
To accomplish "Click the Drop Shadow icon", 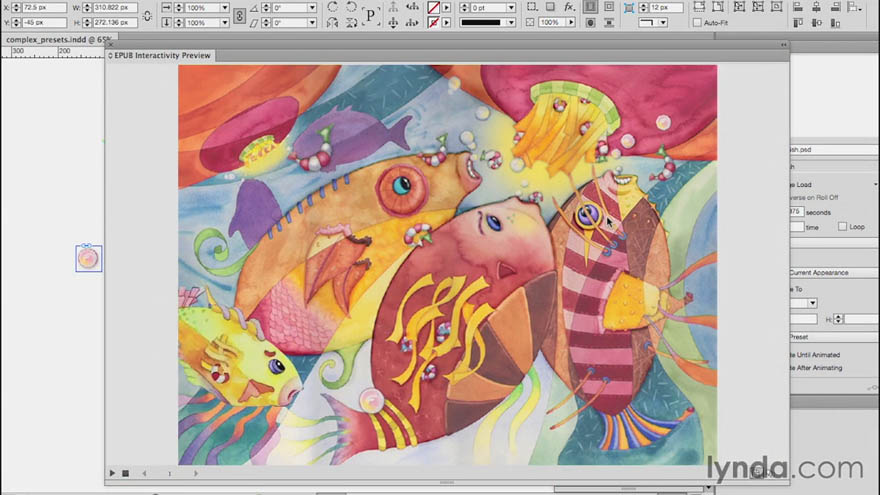I will pos(551,7).
